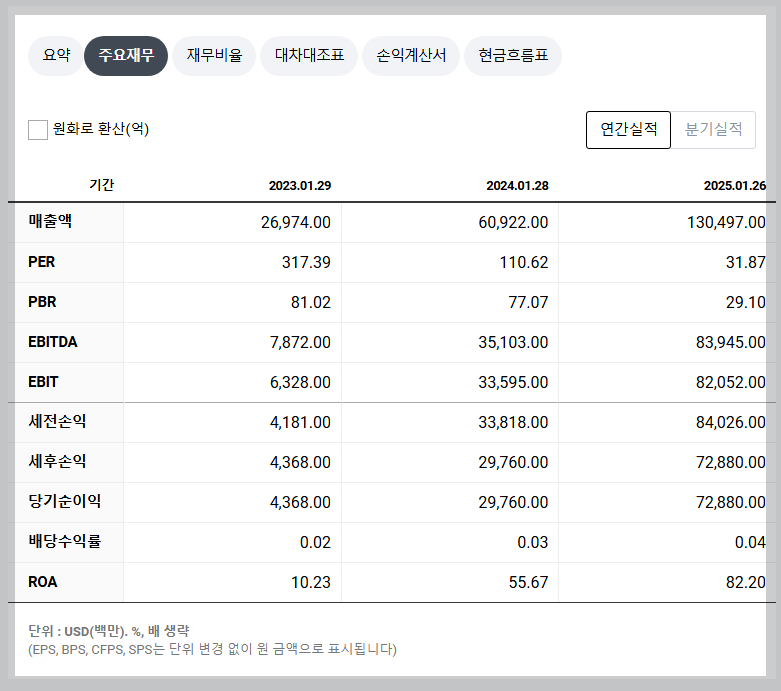
Task: Click the ROA value 10.23
Action: (x=311, y=582)
